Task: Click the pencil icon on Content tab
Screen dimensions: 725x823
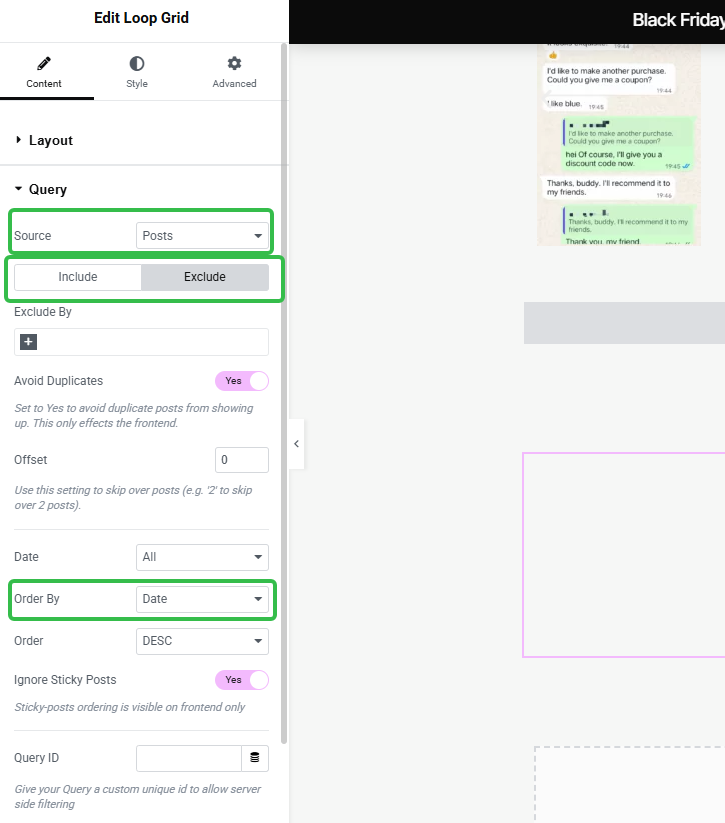Action: pos(44,64)
